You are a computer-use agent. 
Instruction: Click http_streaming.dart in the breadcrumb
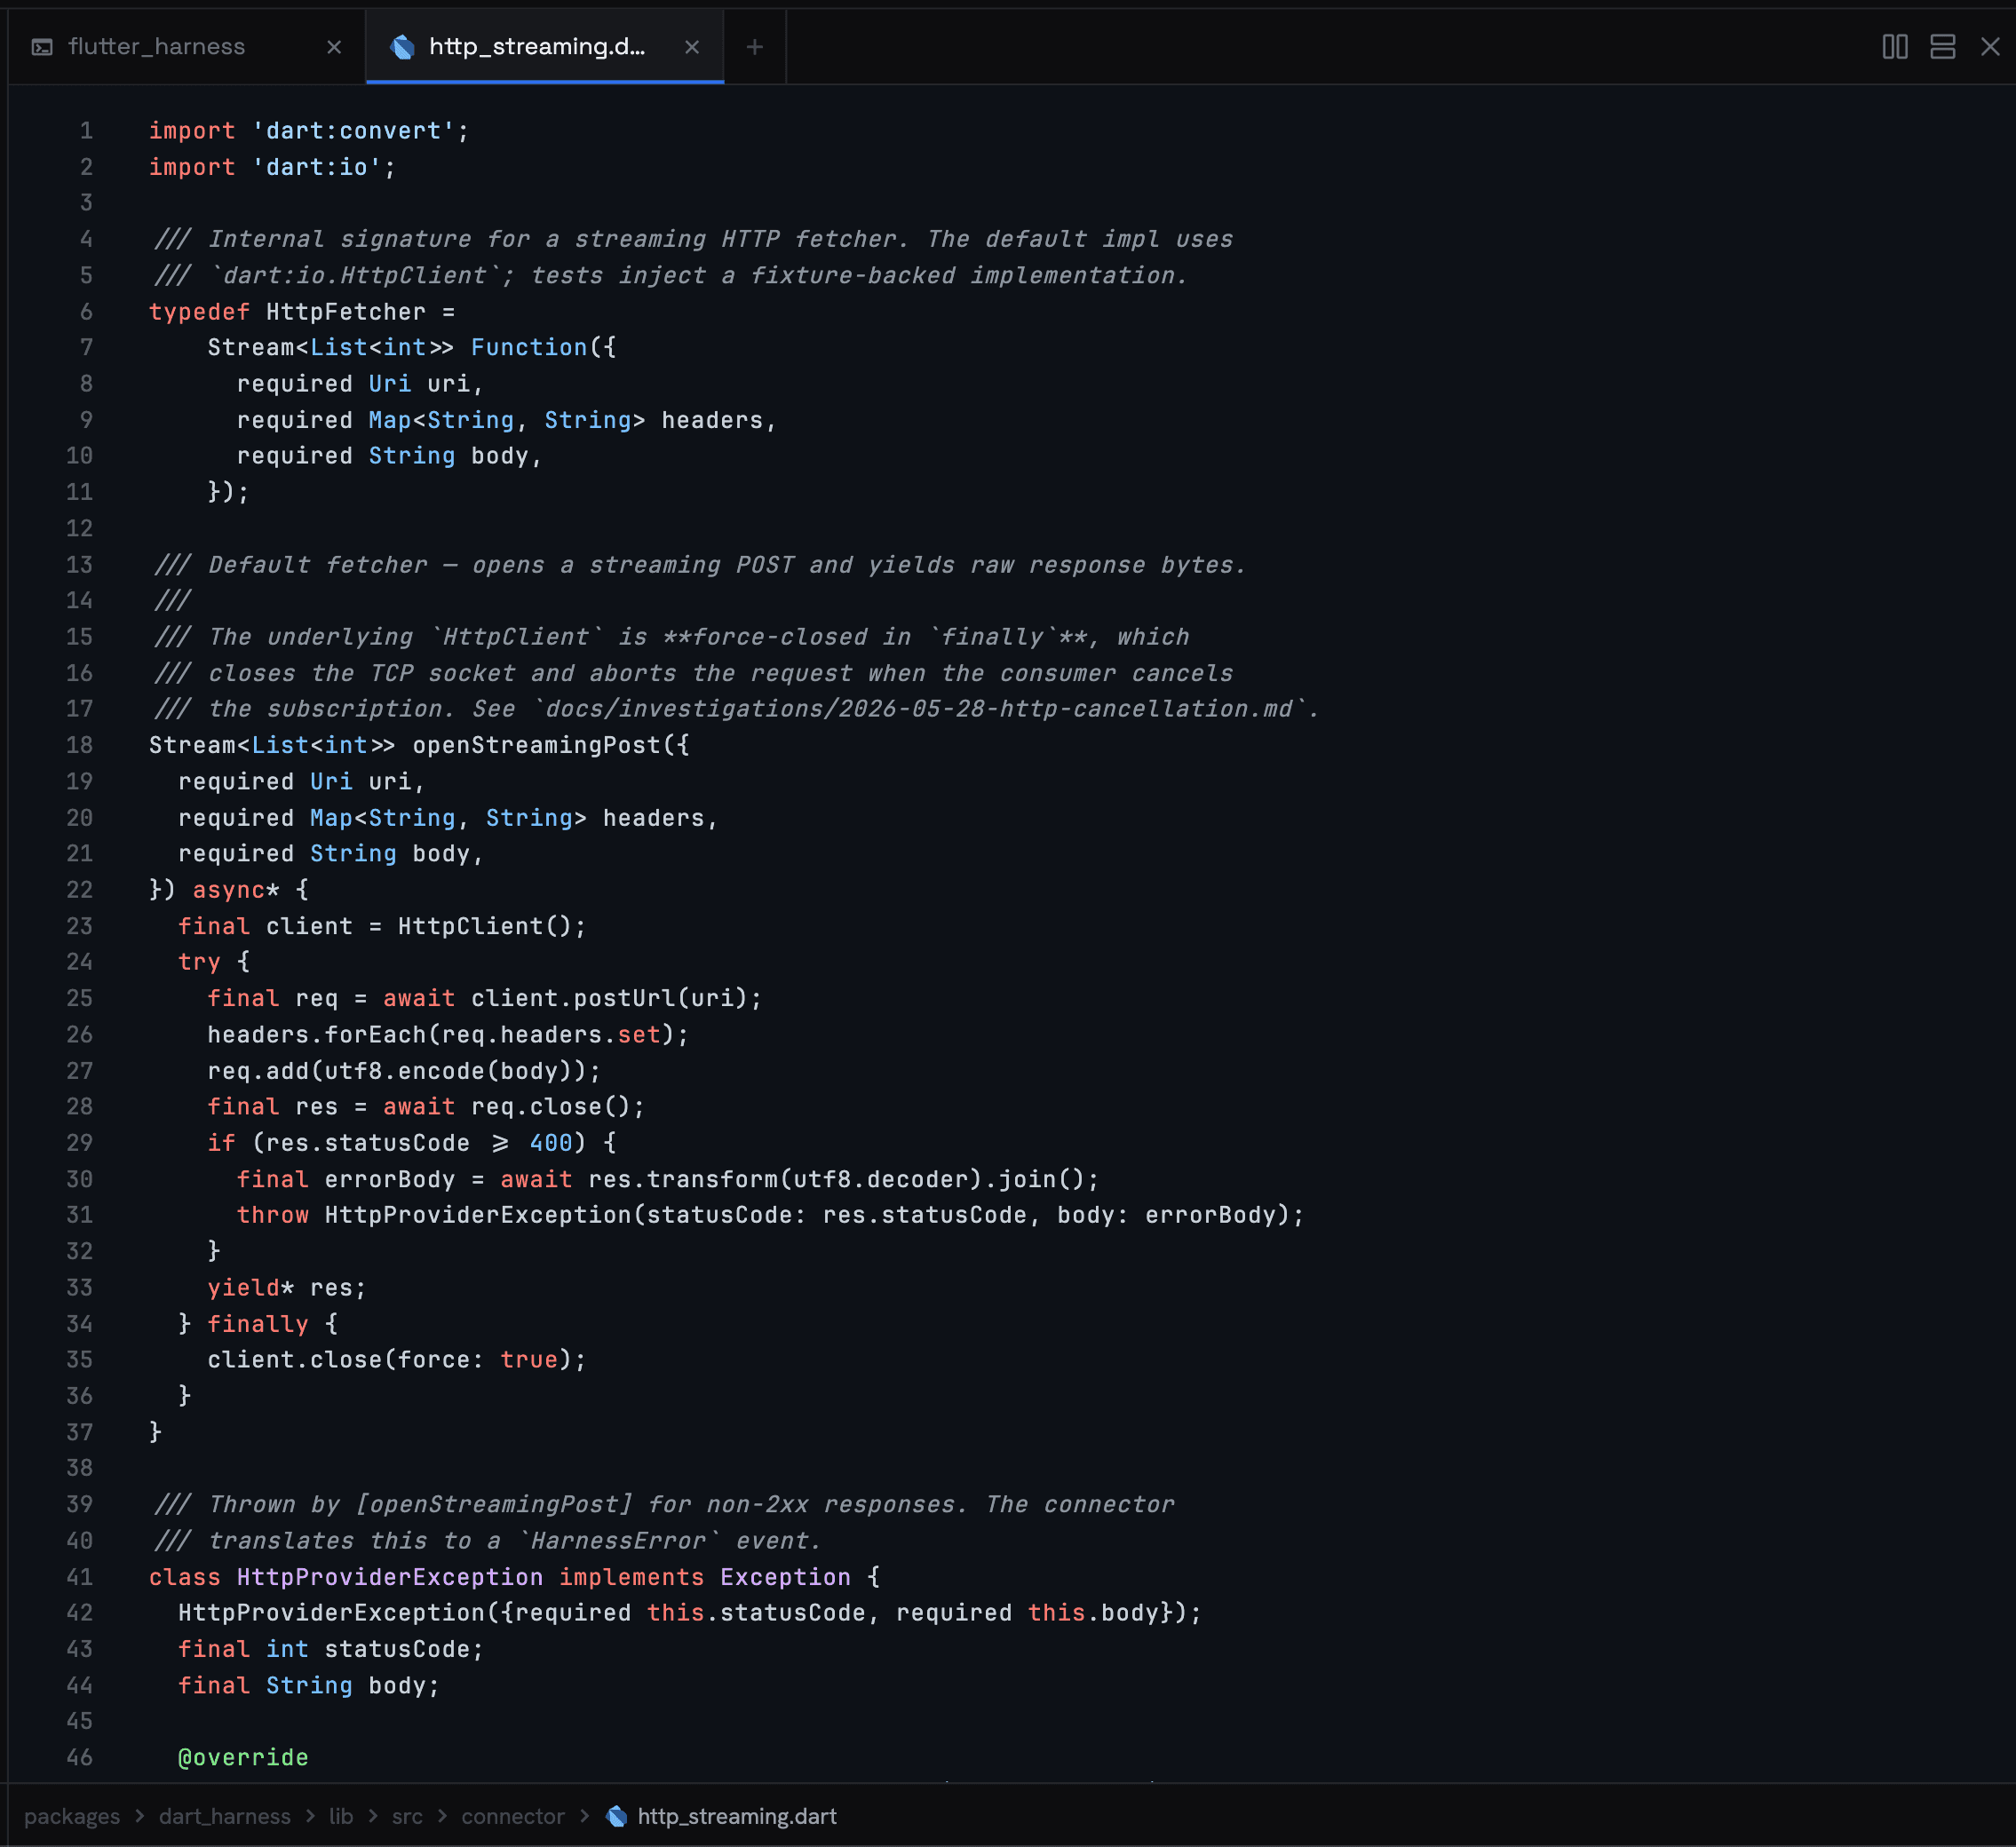click(737, 1816)
